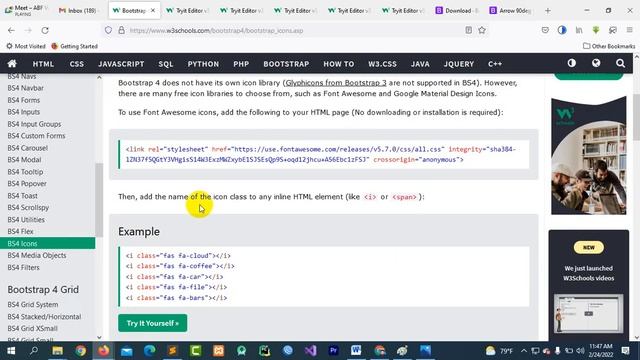Open SQL in top navigation

166,64
